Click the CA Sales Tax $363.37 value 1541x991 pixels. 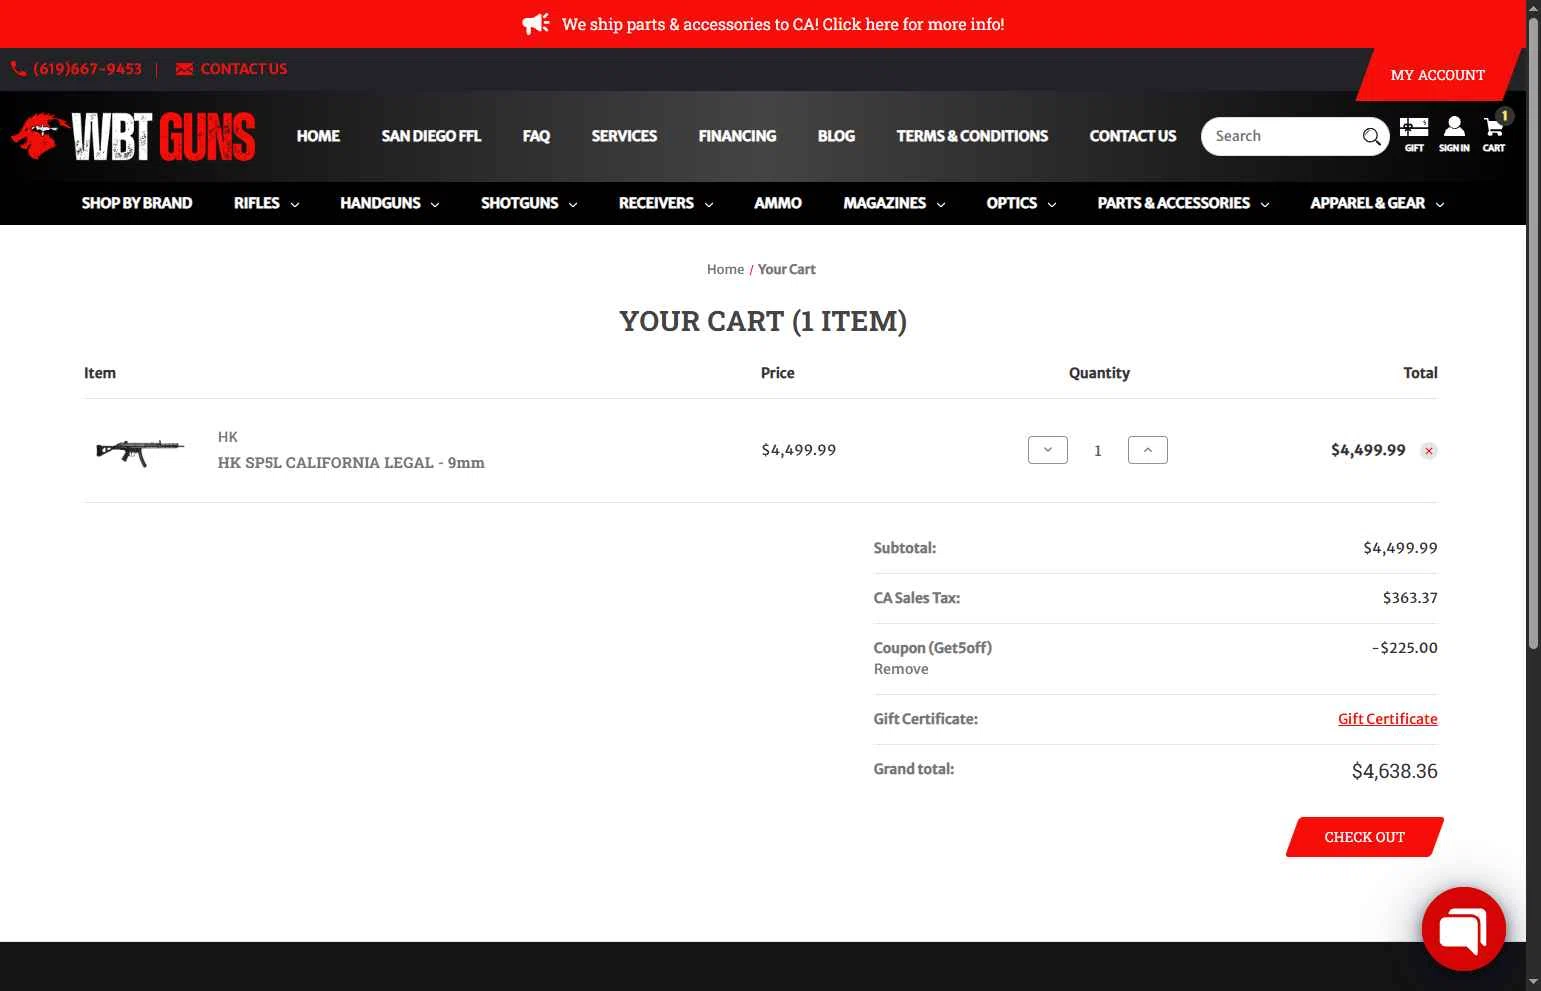click(x=1410, y=598)
